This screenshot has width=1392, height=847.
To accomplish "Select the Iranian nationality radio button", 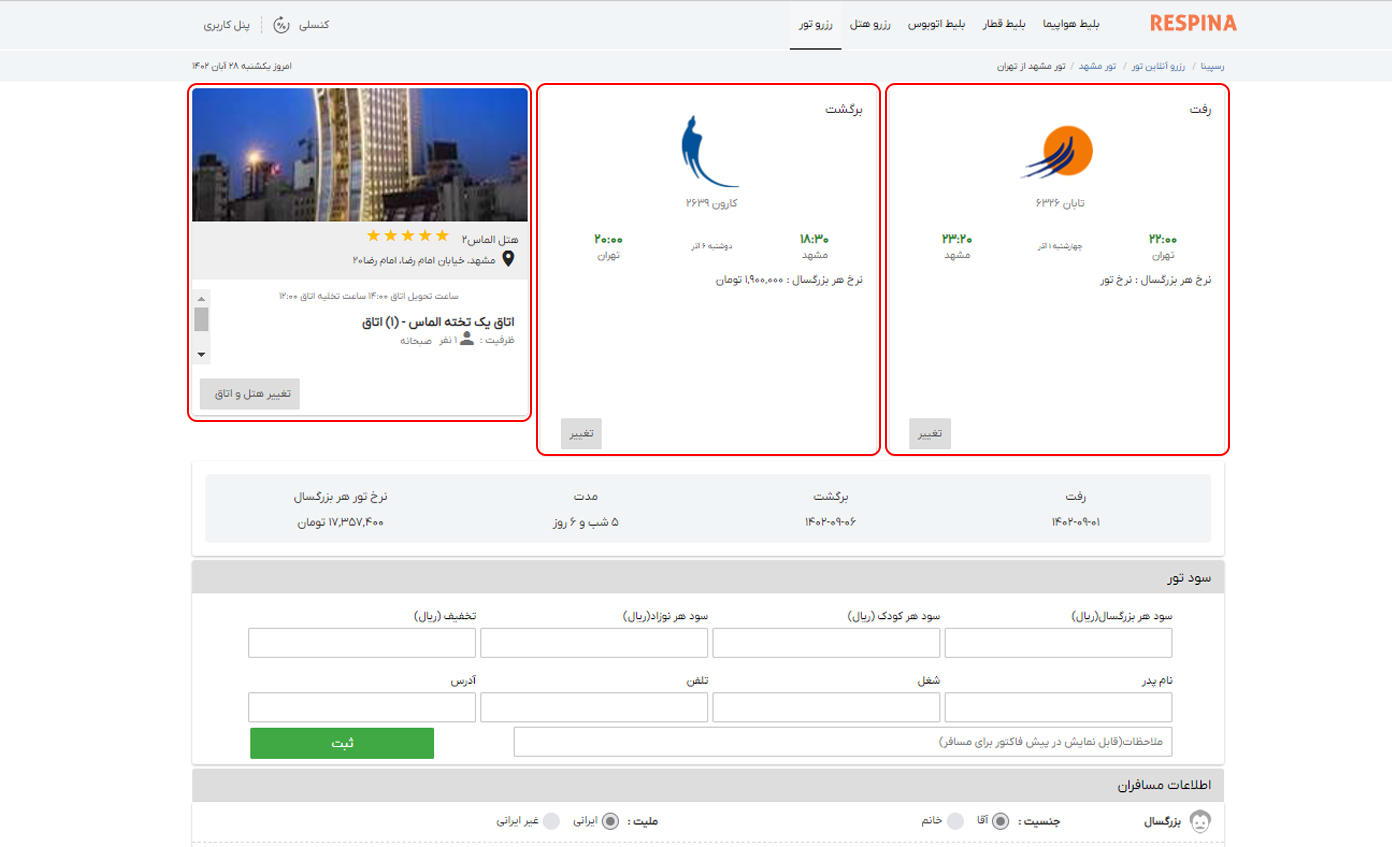I will (610, 821).
